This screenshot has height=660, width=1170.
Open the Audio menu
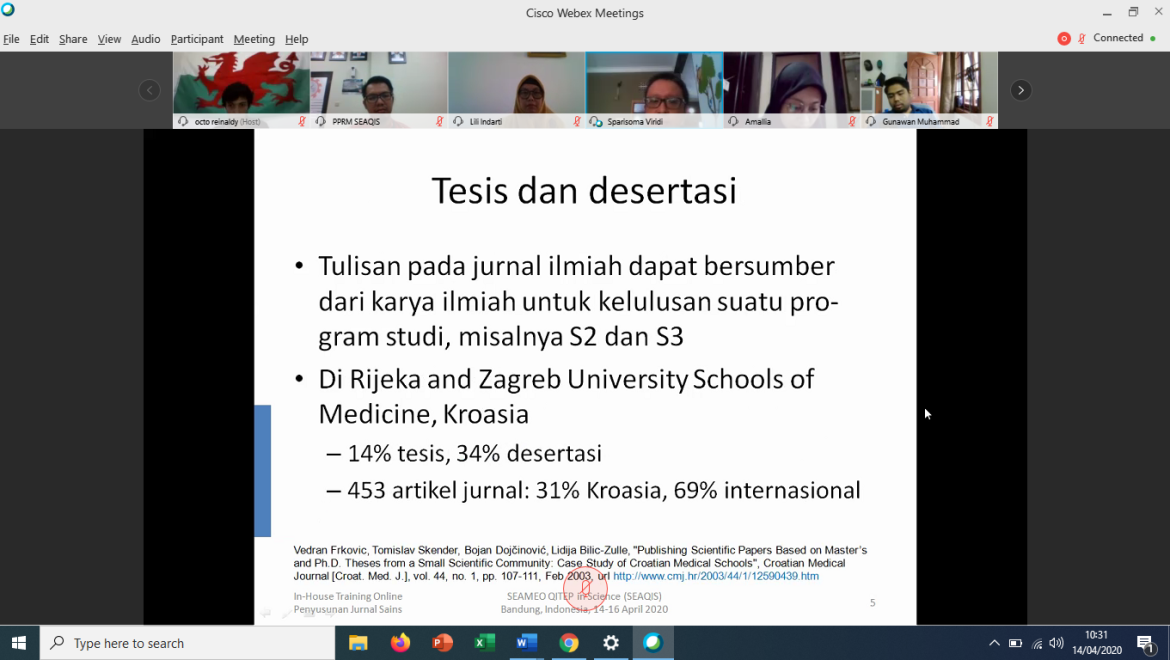145,39
